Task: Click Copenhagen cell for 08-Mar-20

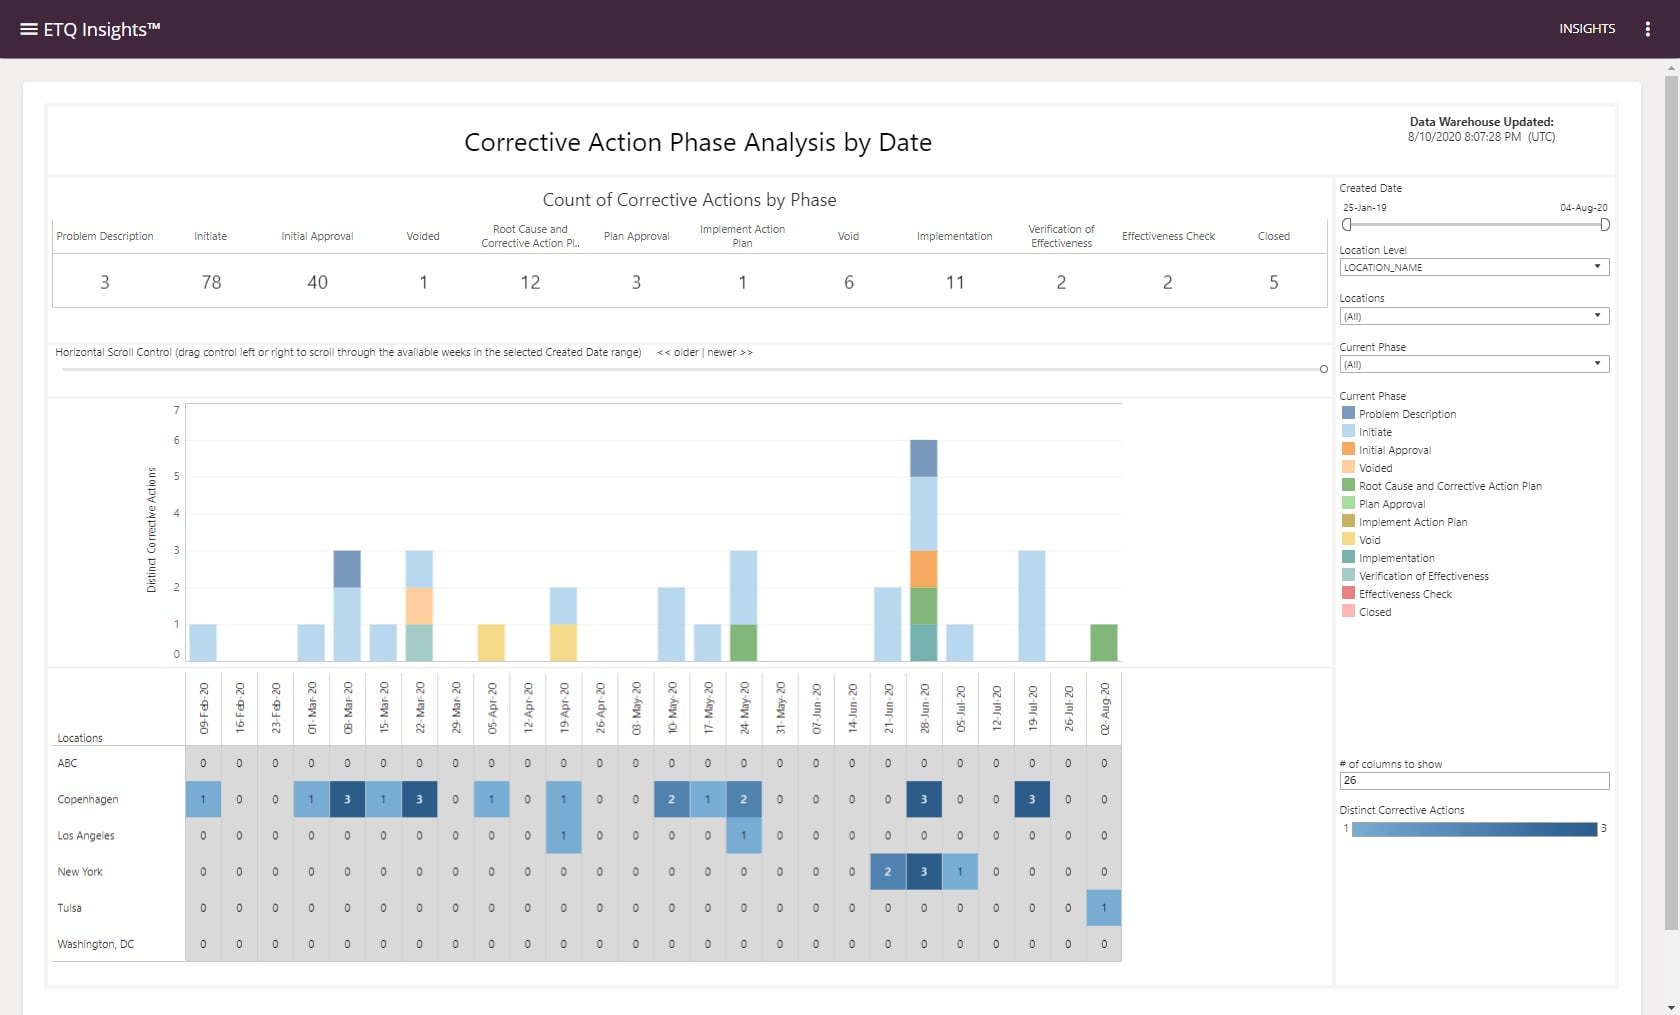Action: [x=347, y=799]
